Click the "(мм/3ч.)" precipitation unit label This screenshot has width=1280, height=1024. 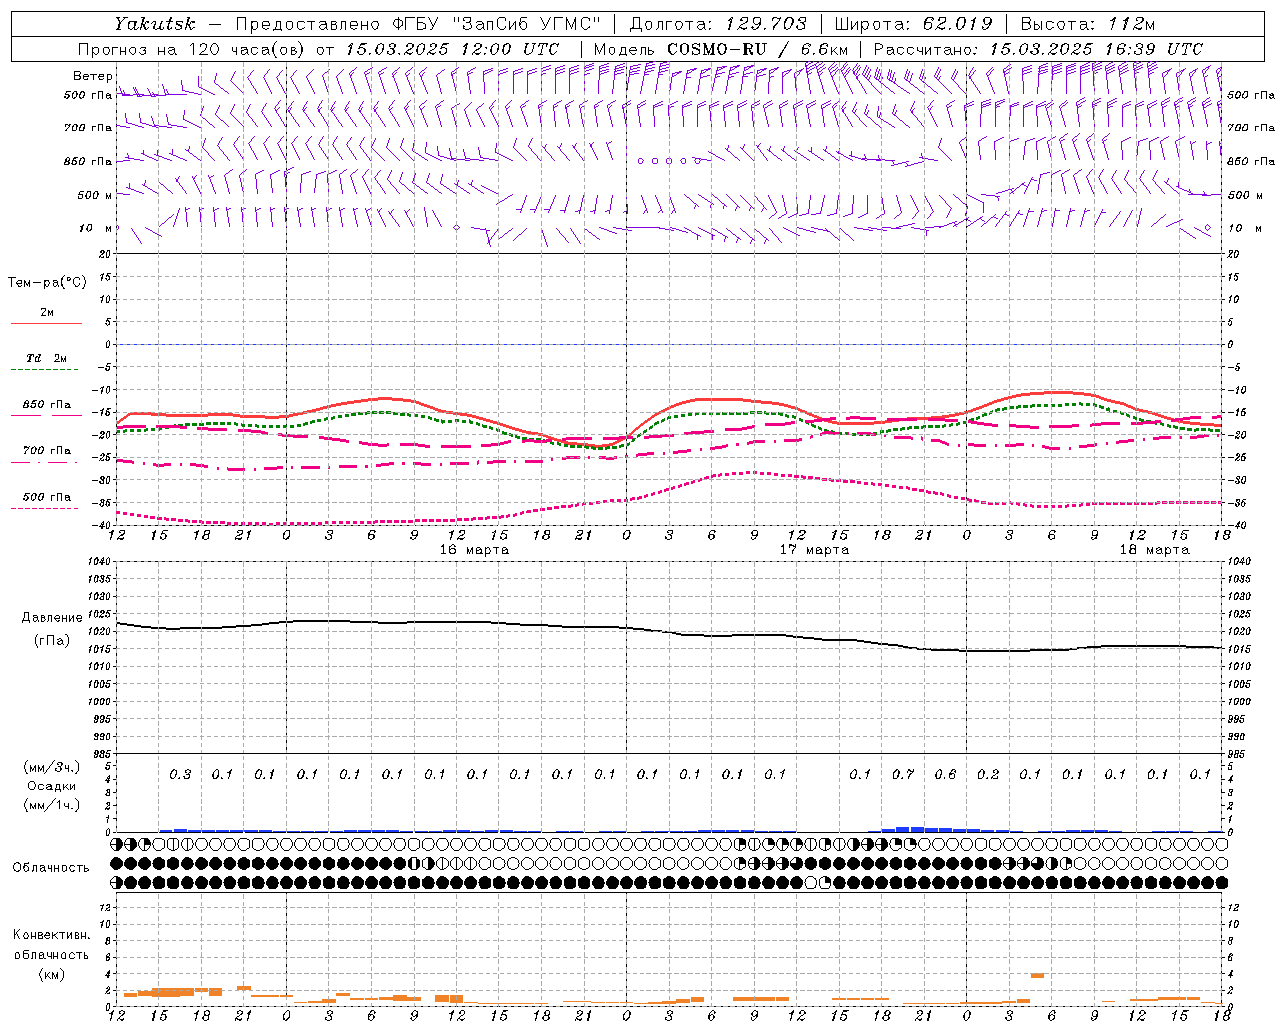(x=52, y=767)
